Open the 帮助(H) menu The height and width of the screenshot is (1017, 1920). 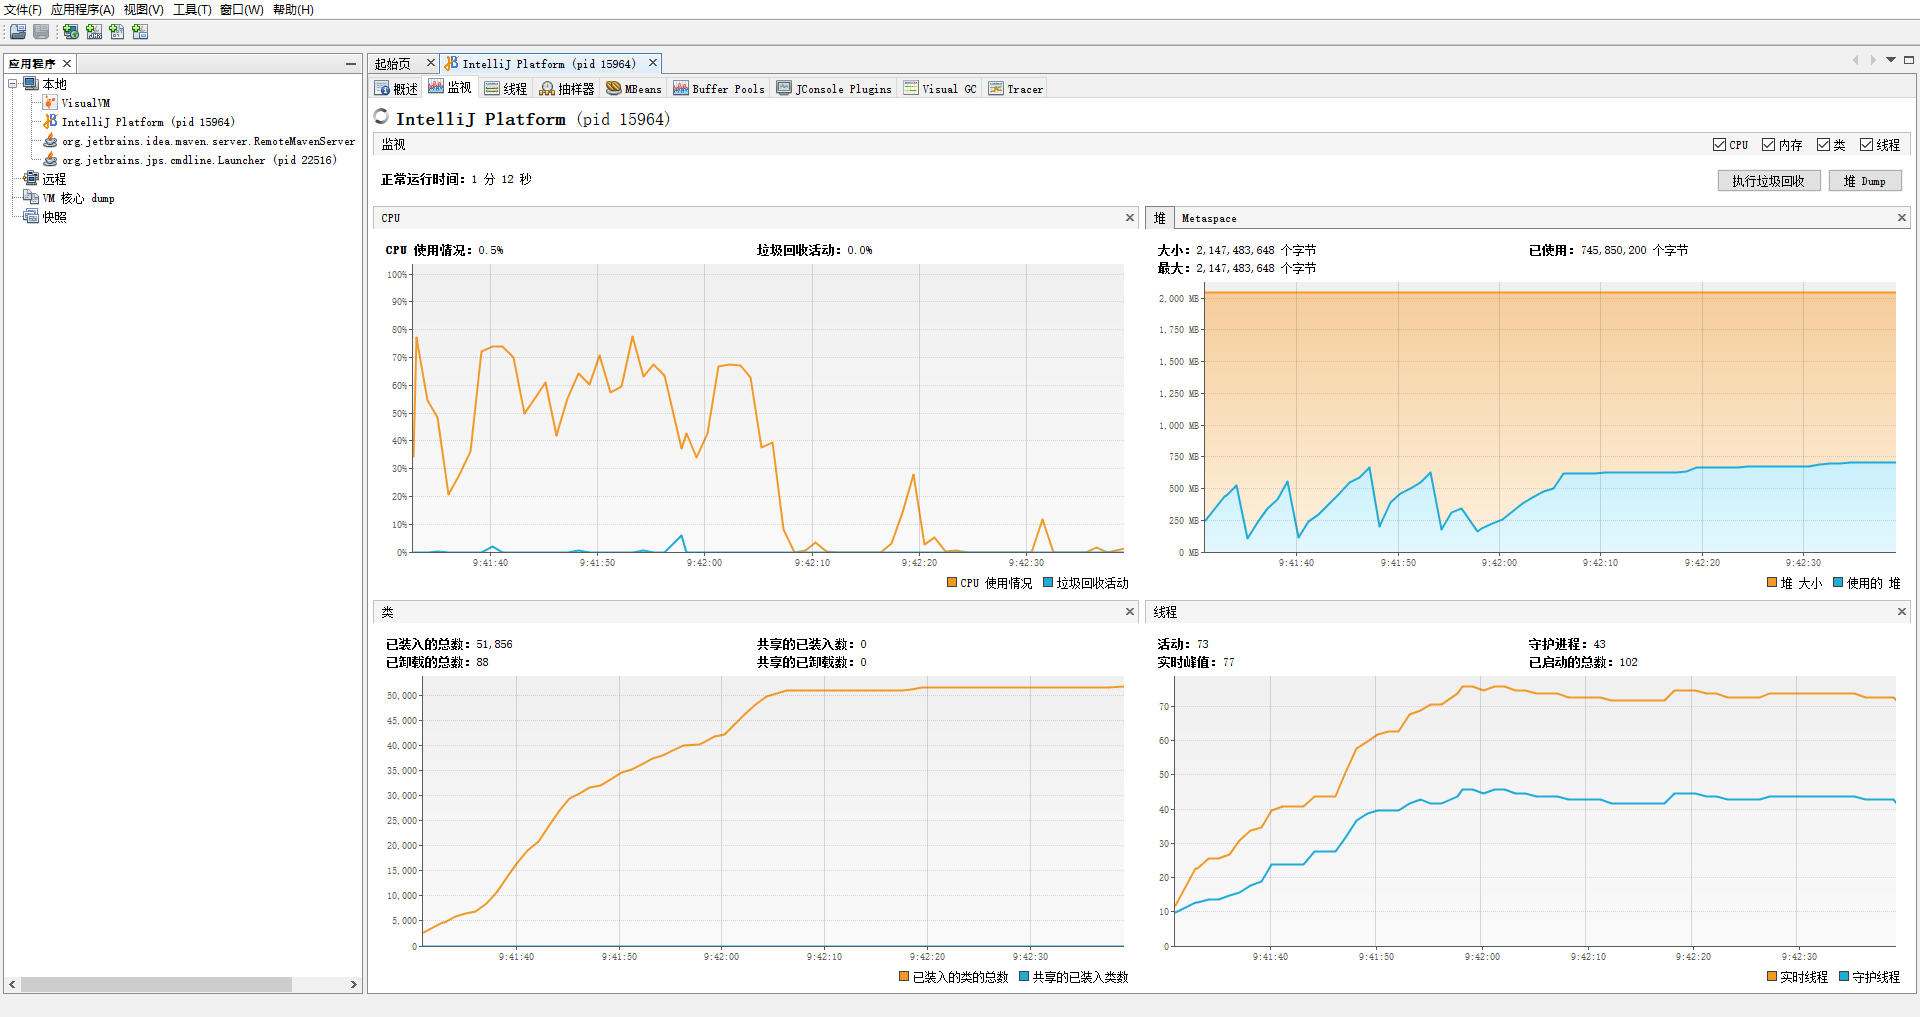tap(293, 10)
